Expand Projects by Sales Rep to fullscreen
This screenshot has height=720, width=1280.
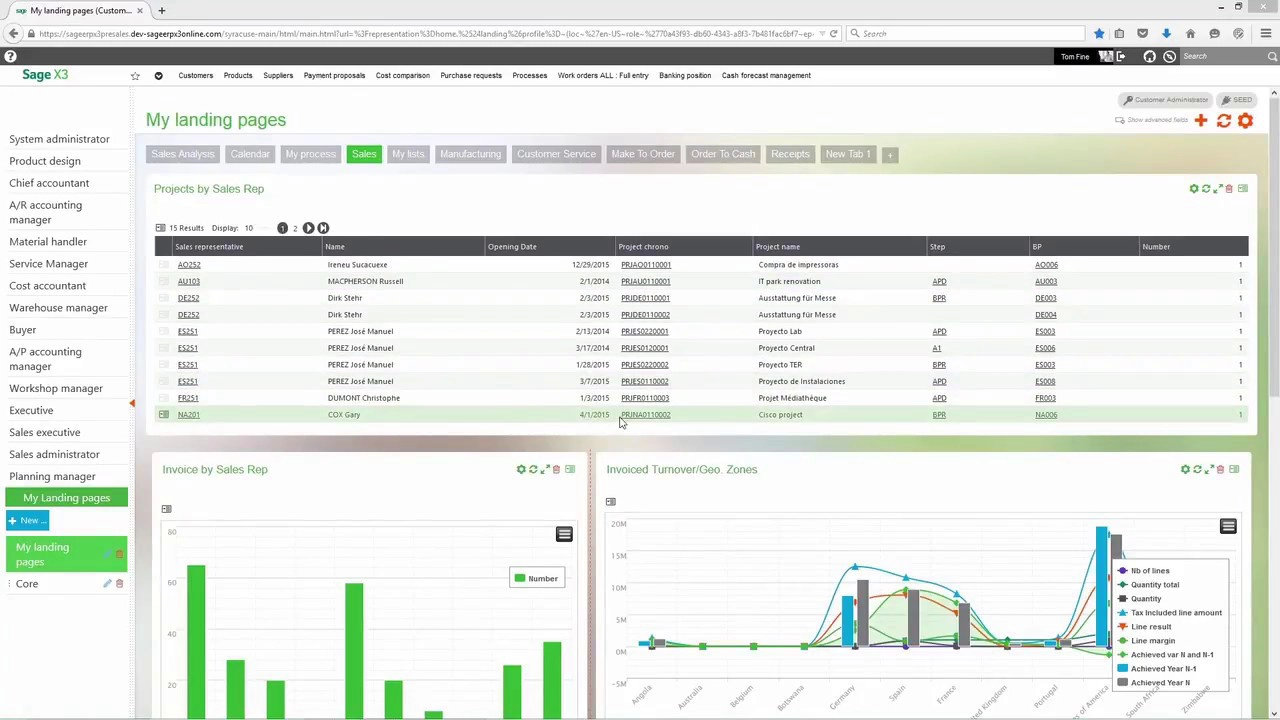click(1217, 188)
